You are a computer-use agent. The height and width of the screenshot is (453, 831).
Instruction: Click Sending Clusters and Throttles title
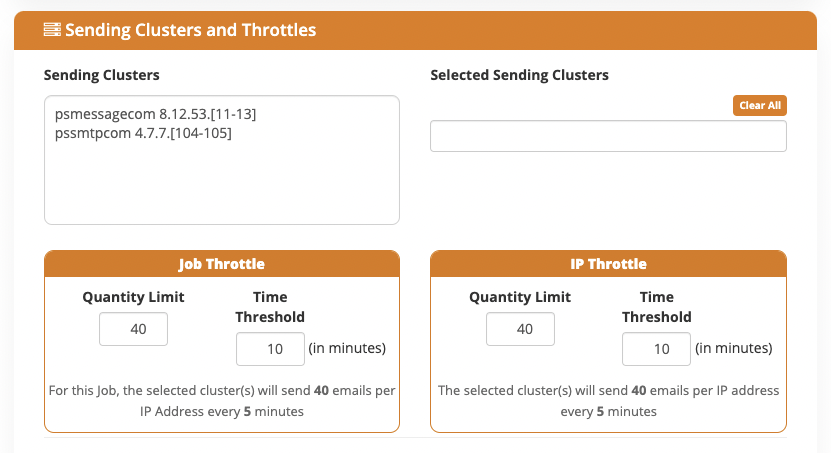click(191, 30)
